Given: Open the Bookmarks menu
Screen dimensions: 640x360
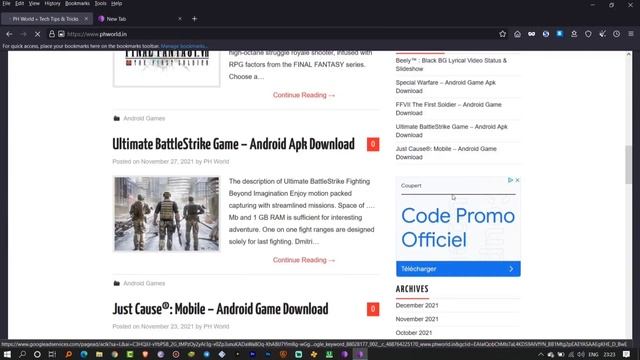Looking at the screenshot, I should click(77, 3).
